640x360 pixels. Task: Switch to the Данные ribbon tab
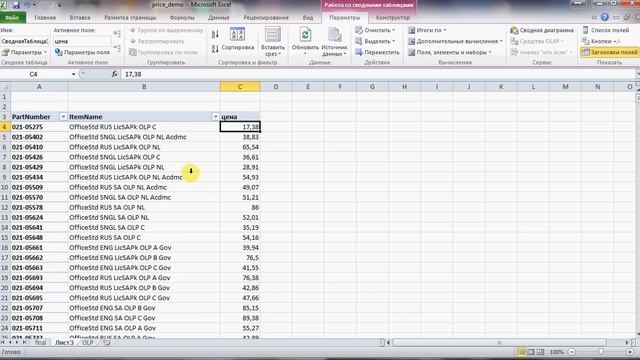[x=219, y=18]
